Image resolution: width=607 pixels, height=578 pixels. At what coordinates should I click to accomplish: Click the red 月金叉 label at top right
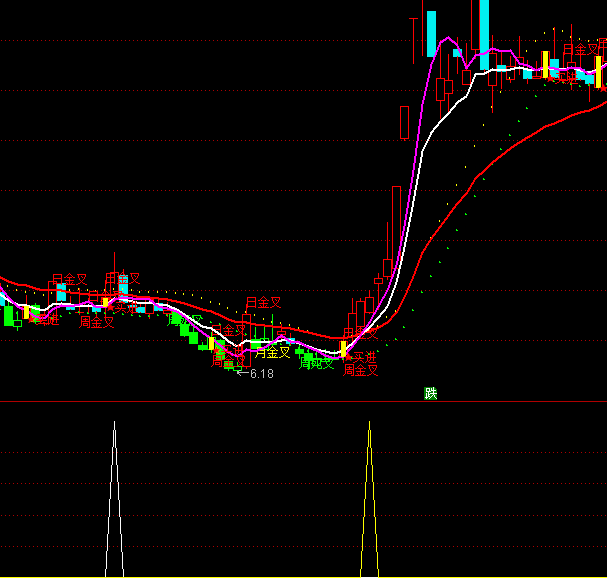click(x=580, y=49)
